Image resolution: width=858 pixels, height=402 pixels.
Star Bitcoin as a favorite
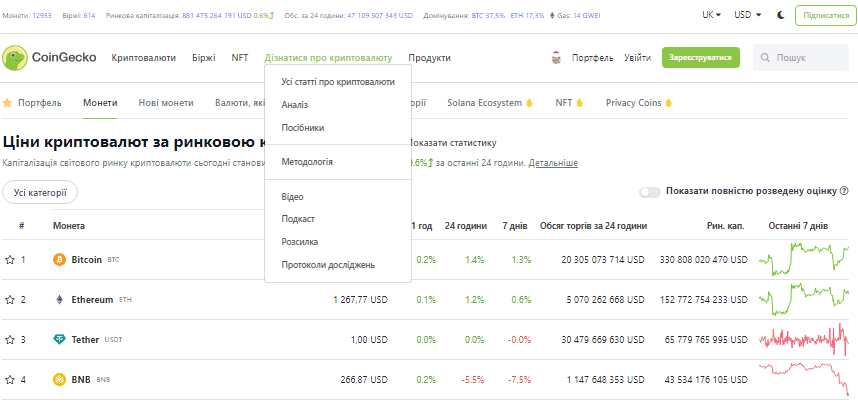point(9,260)
